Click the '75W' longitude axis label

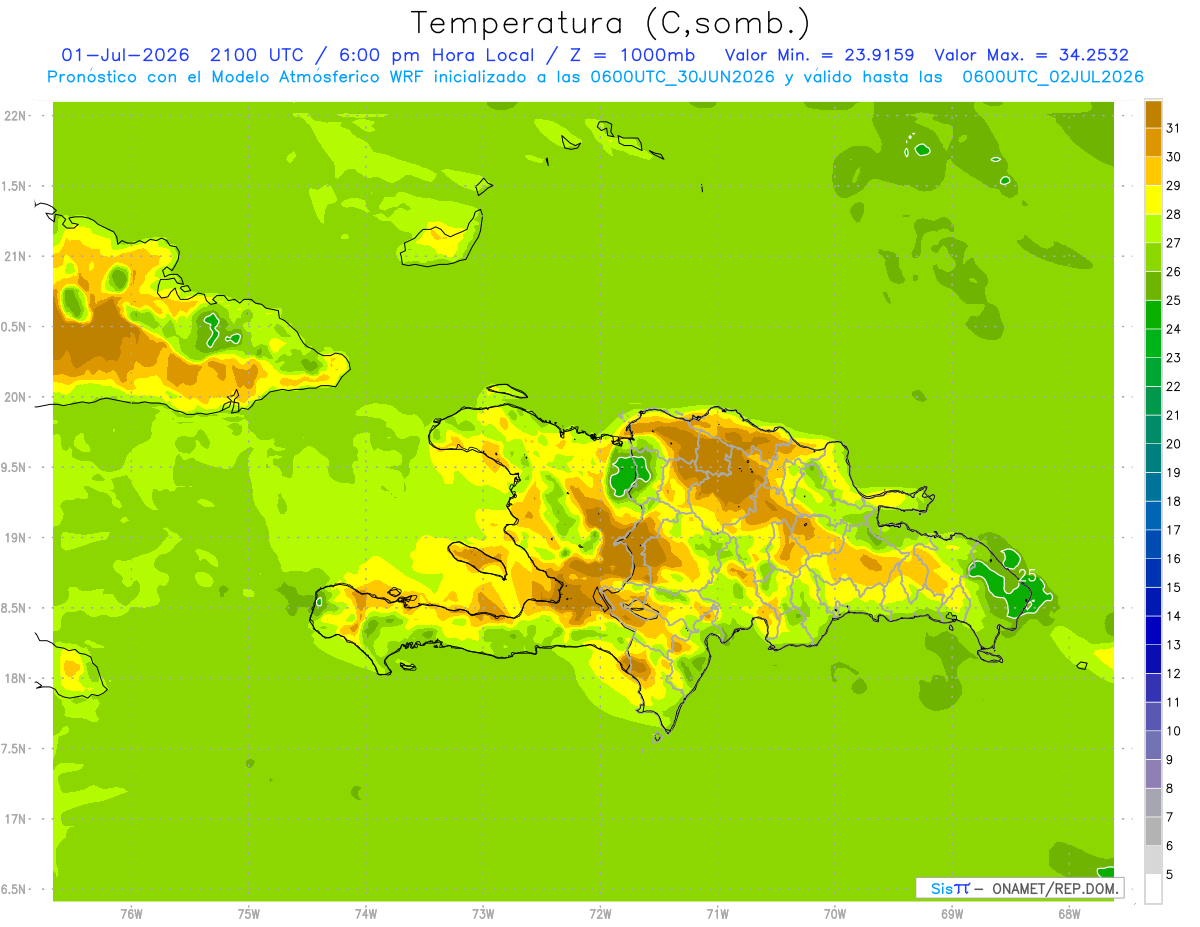249,913
